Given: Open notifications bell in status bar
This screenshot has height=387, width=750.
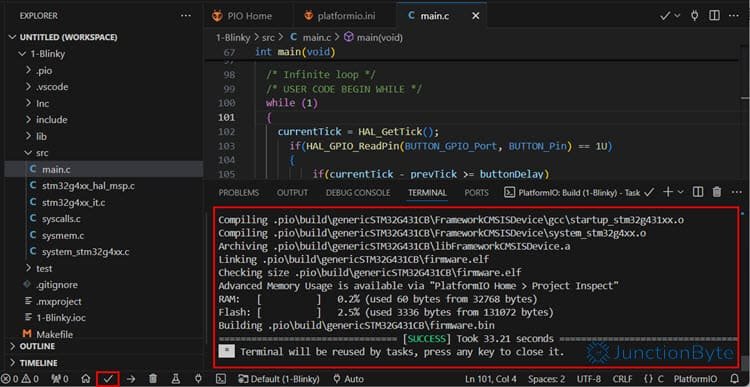Looking at the screenshot, I should coord(735,379).
